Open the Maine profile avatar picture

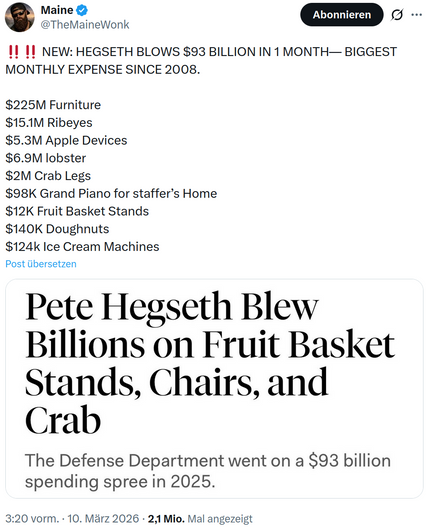[20, 17]
